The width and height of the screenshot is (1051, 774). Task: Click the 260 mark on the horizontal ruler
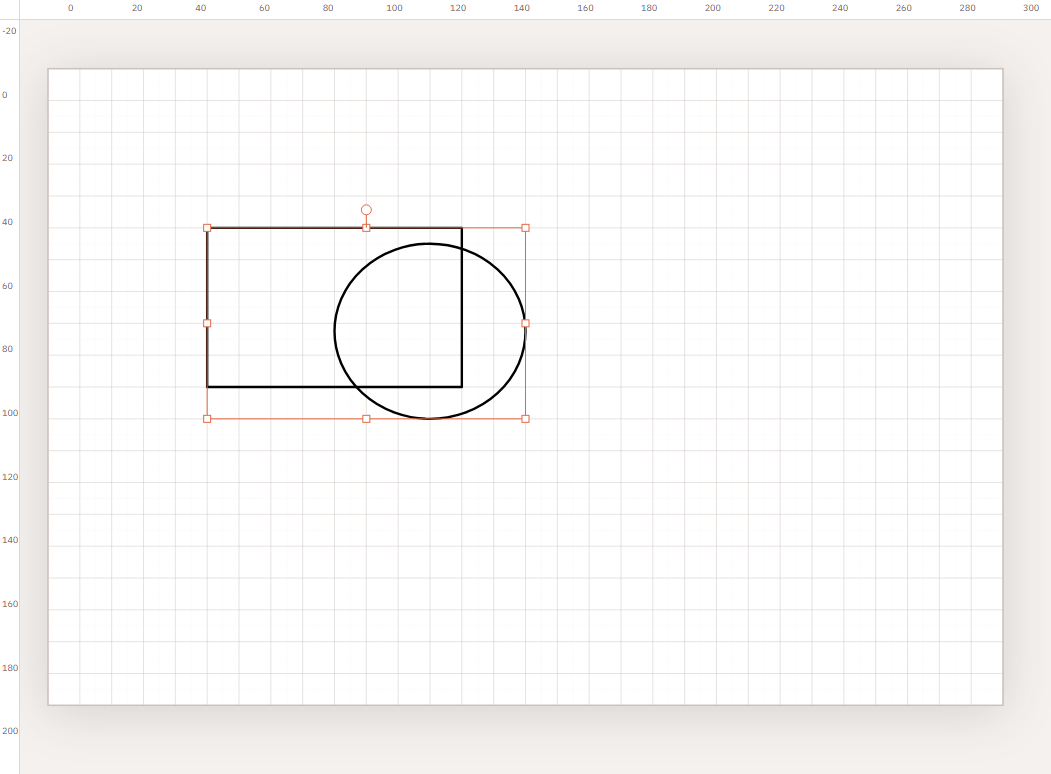pyautogui.click(x=904, y=8)
